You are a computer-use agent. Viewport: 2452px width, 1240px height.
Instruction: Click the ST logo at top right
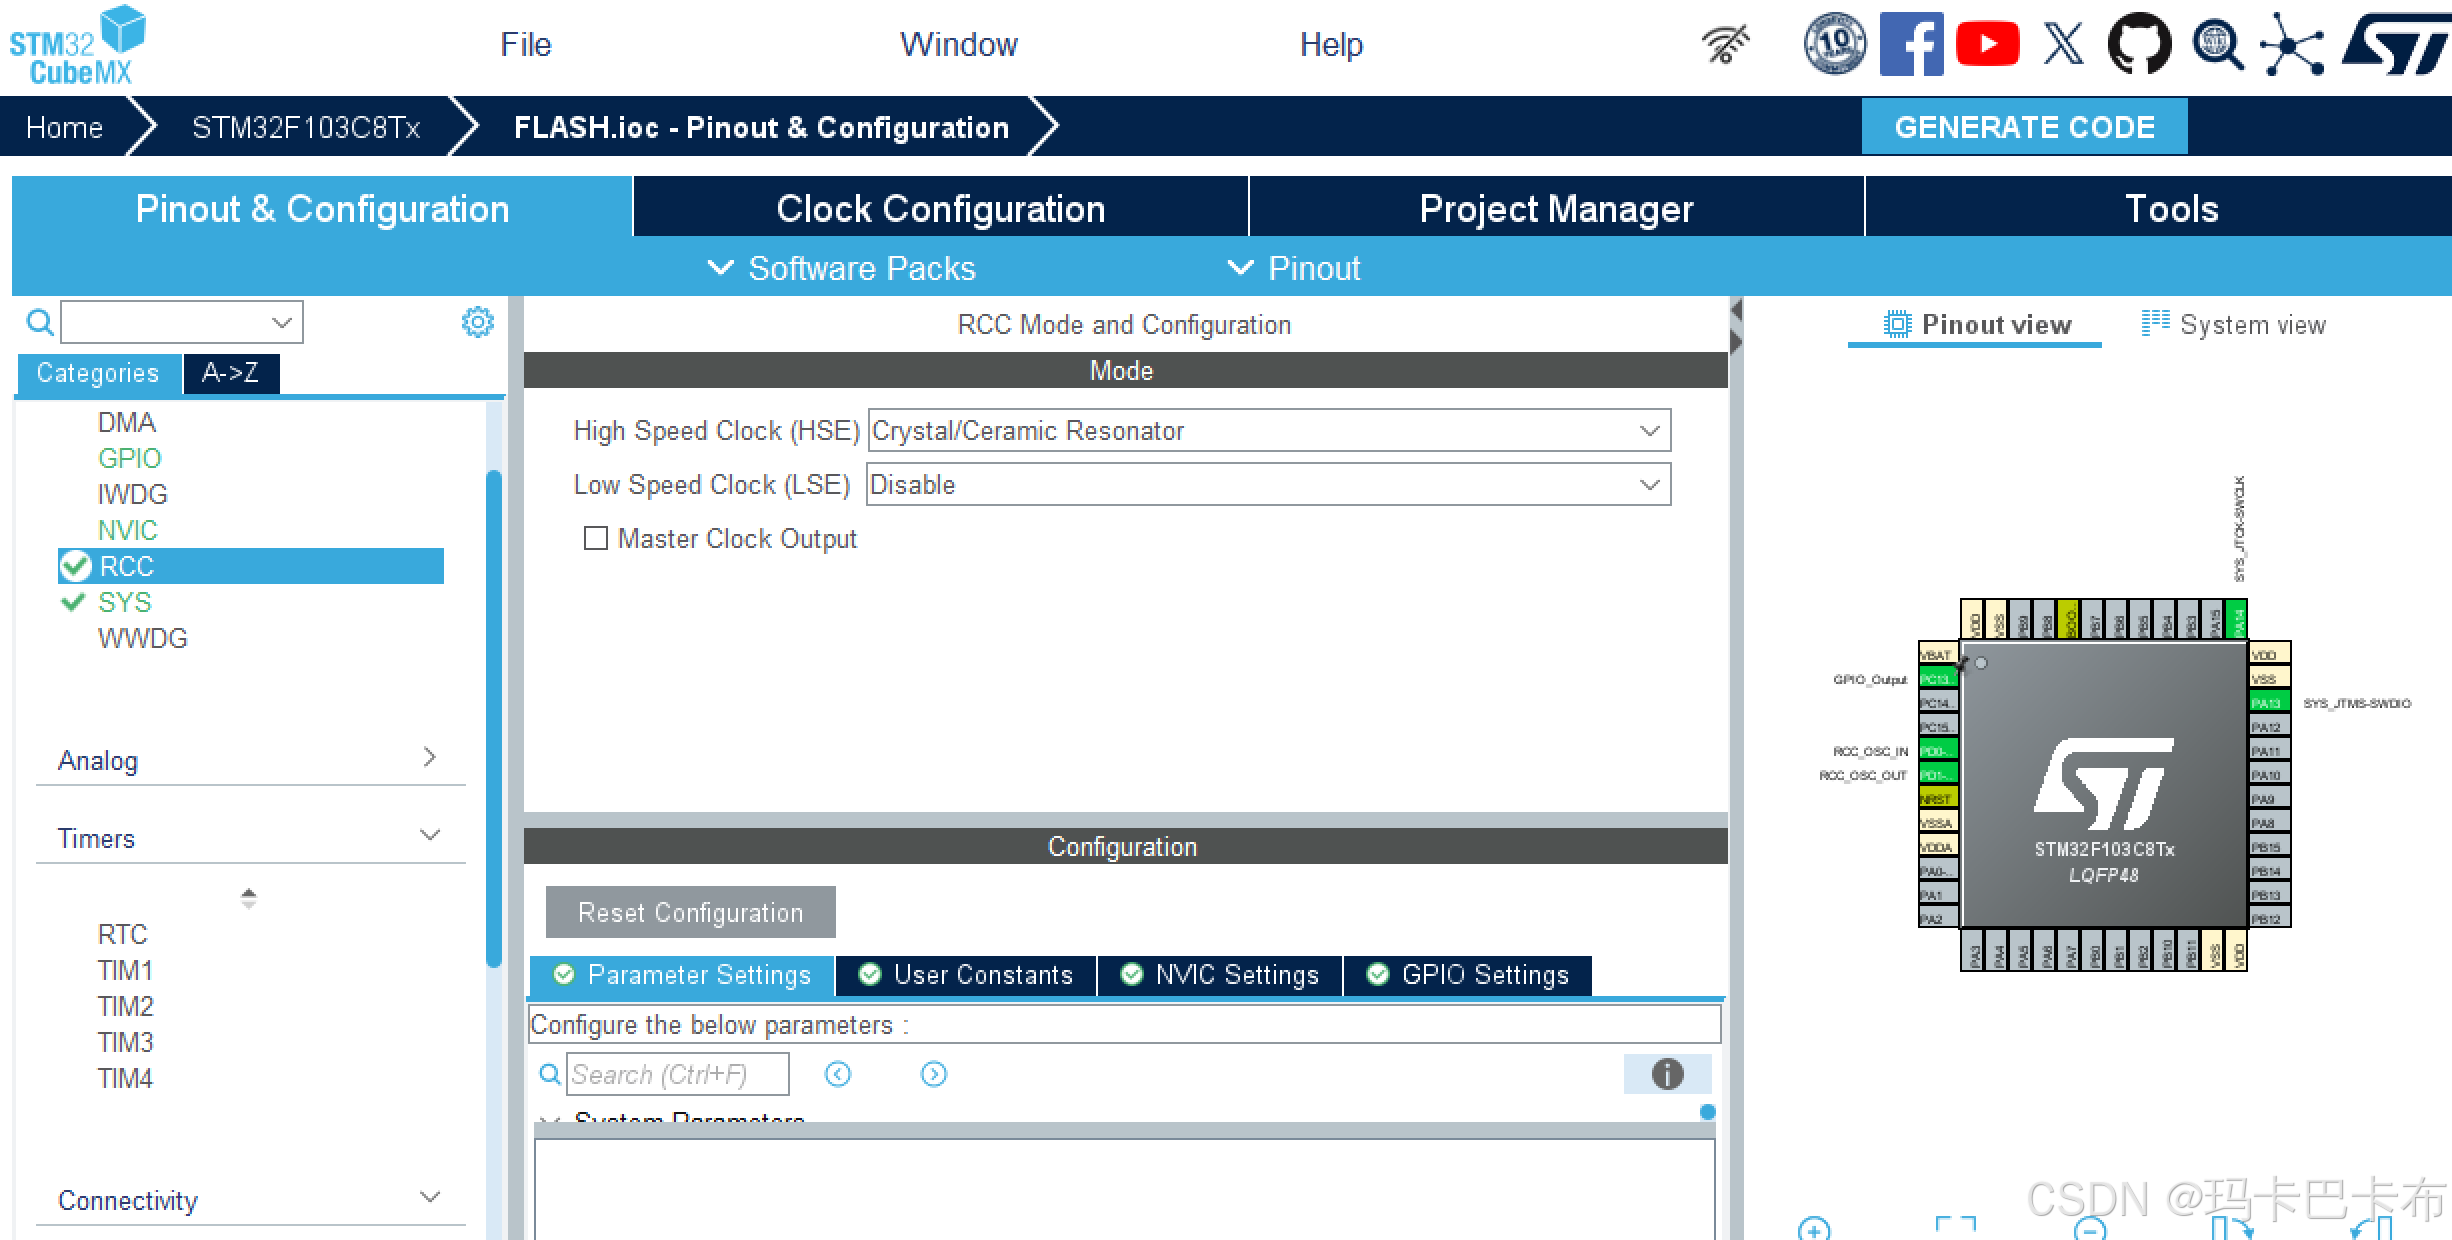coord(2395,44)
